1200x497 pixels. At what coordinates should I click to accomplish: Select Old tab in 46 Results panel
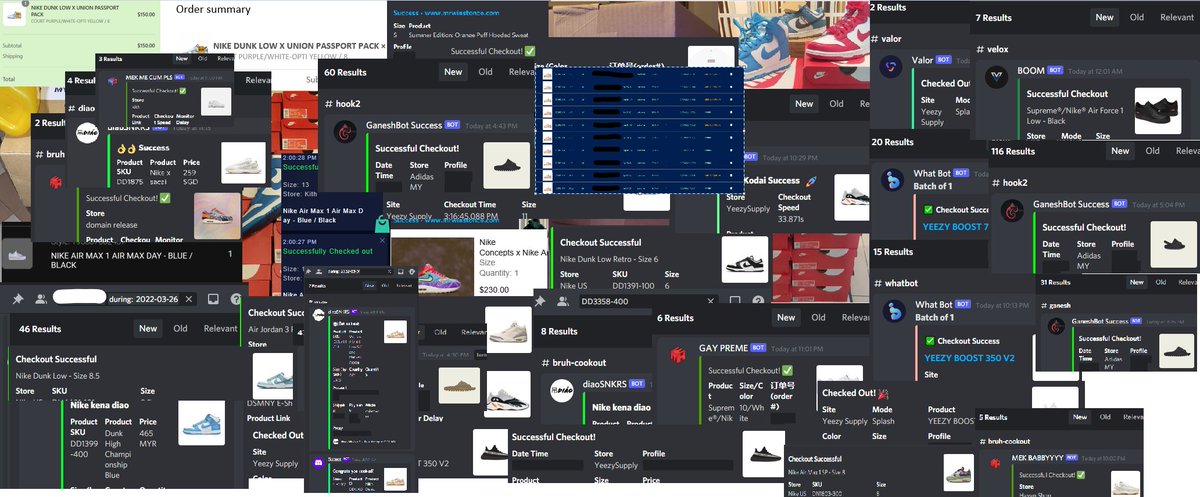(x=180, y=328)
